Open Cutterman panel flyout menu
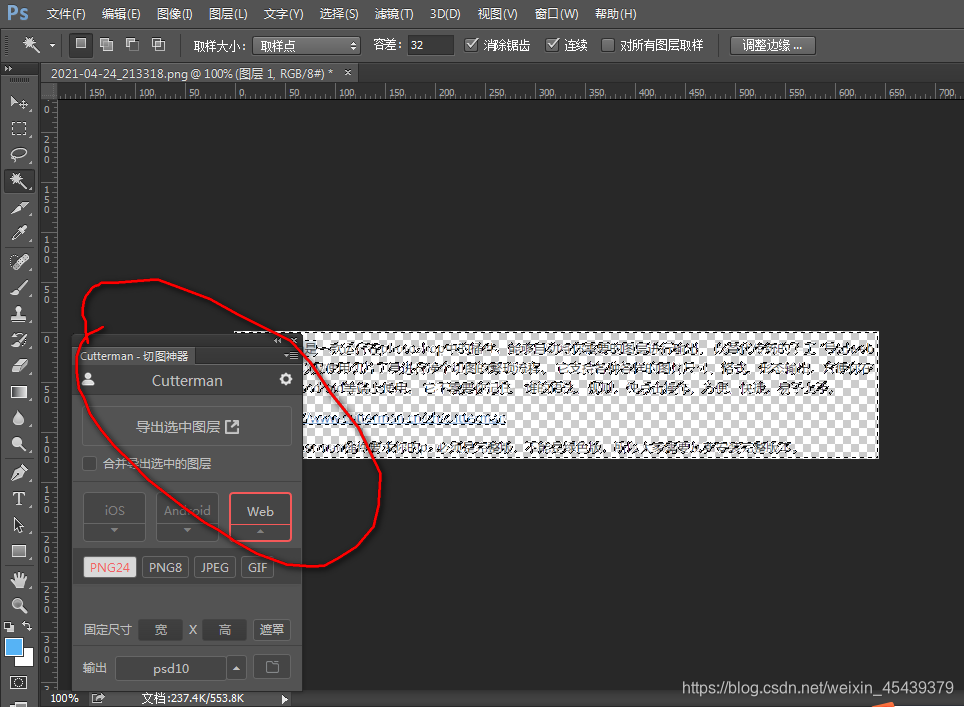The image size is (964, 707). click(x=291, y=355)
